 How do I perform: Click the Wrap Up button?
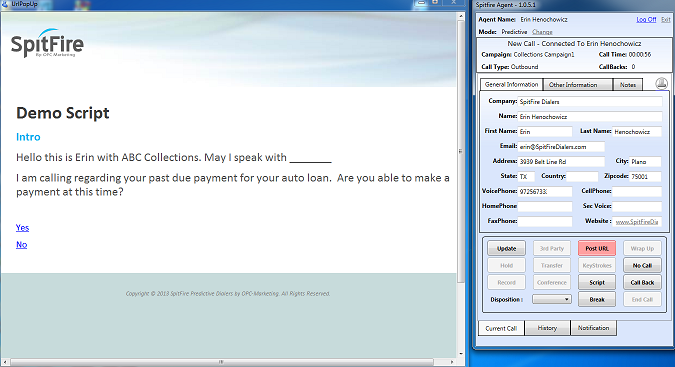tap(642, 248)
